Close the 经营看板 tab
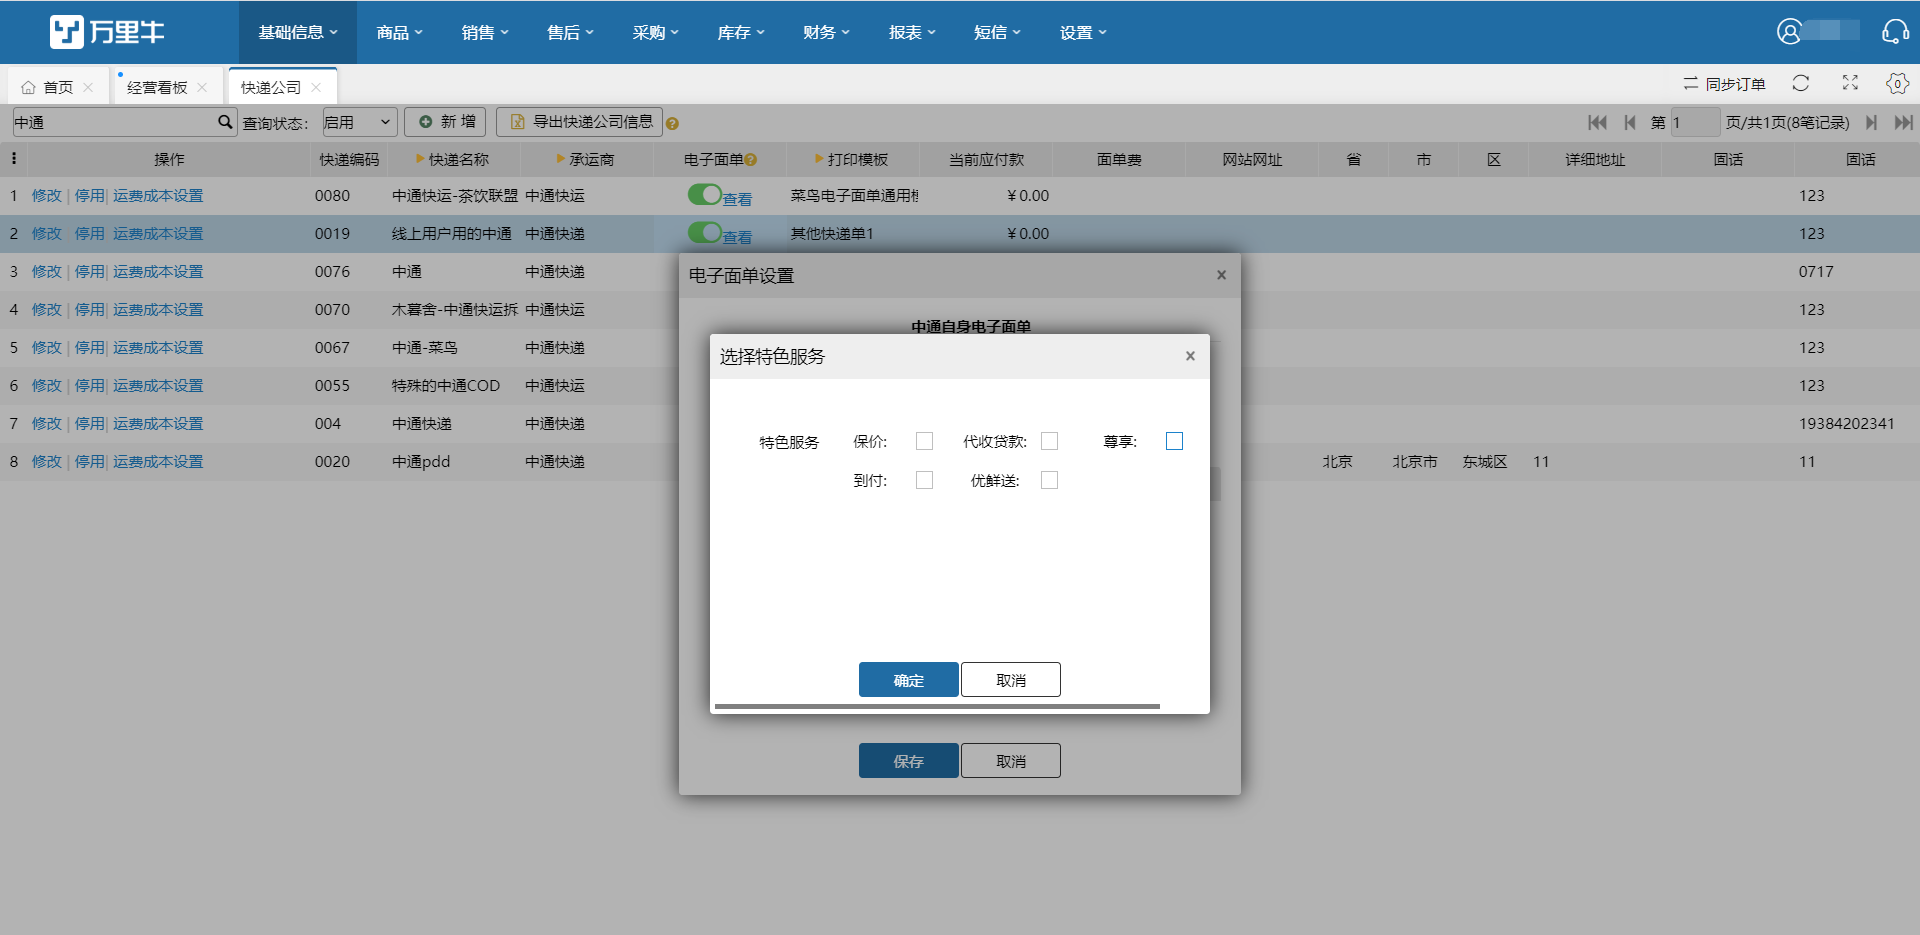This screenshot has width=1920, height=935. coord(202,87)
